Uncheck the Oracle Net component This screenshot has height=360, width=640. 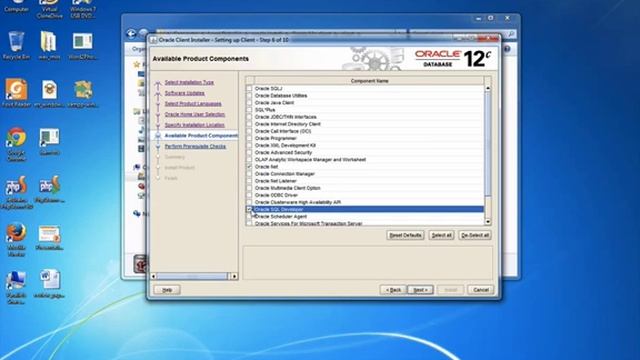tap(249, 167)
